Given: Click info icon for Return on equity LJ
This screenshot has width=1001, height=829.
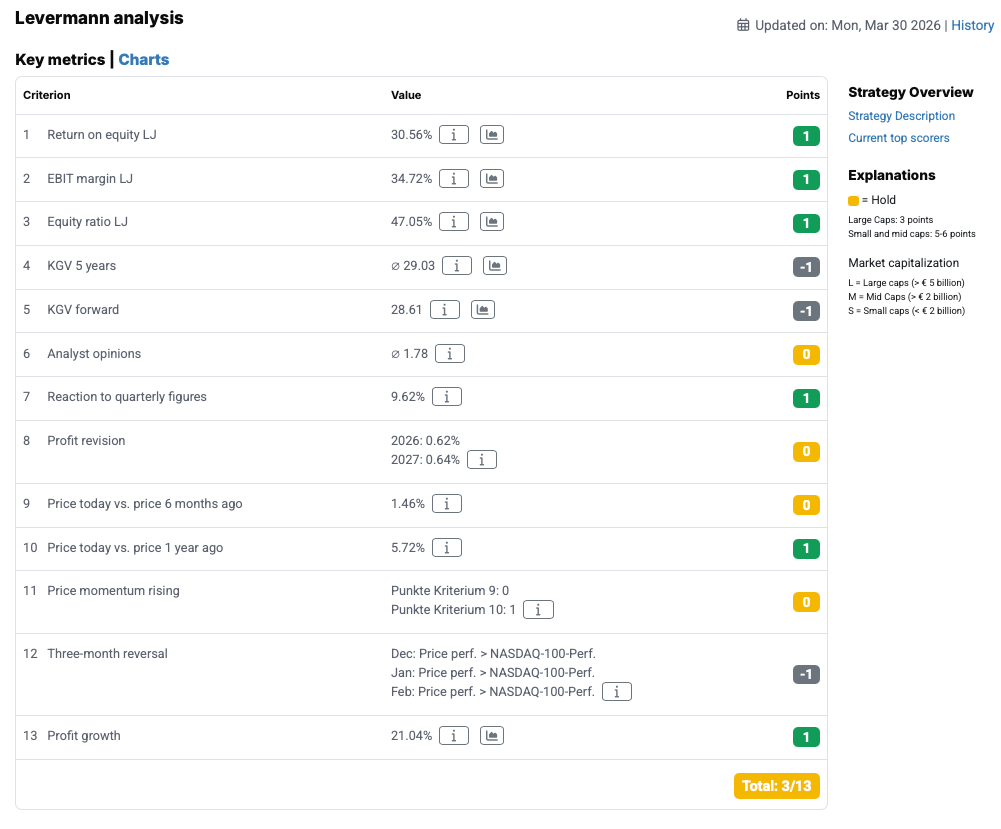Looking at the screenshot, I should tap(454, 135).
